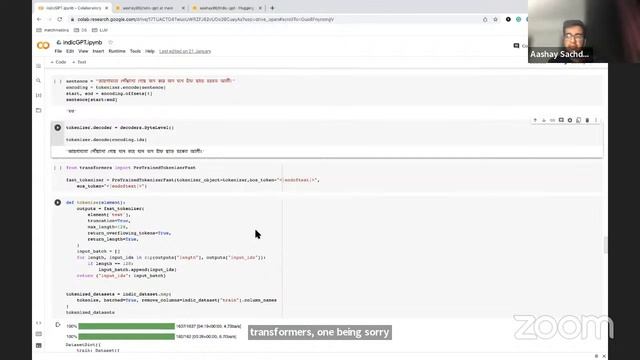Add a new Text cell
This screenshot has width=640, height=360.
(x=79, y=62)
